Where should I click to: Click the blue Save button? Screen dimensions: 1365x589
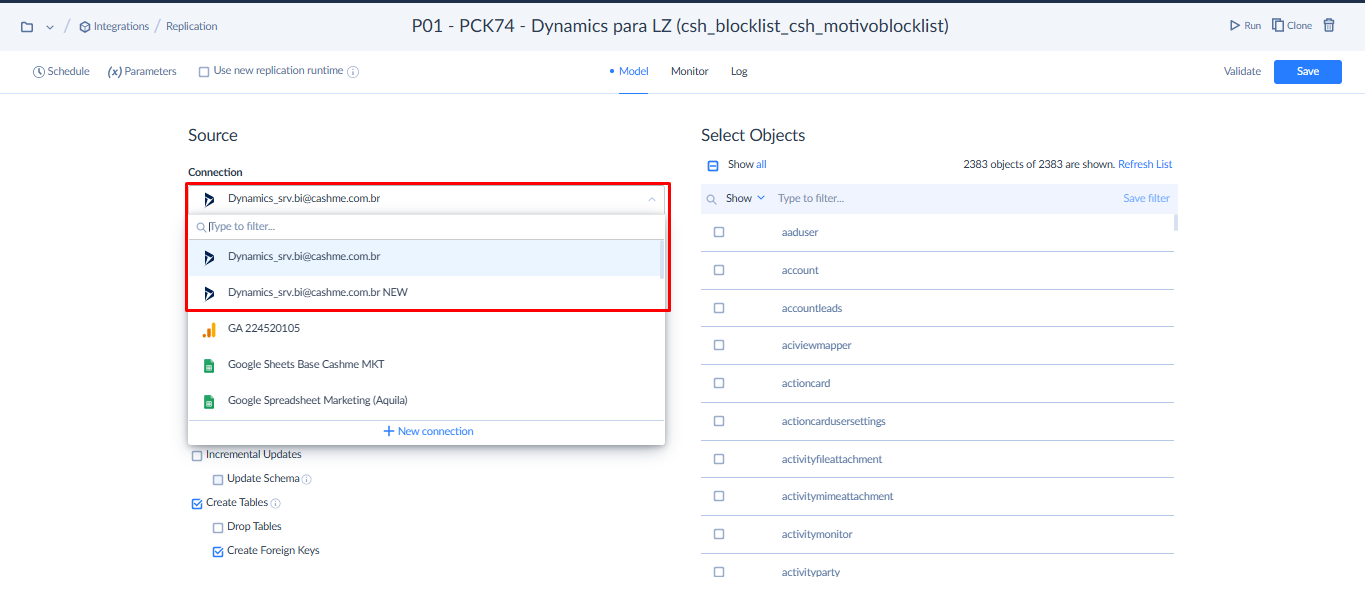1307,72
